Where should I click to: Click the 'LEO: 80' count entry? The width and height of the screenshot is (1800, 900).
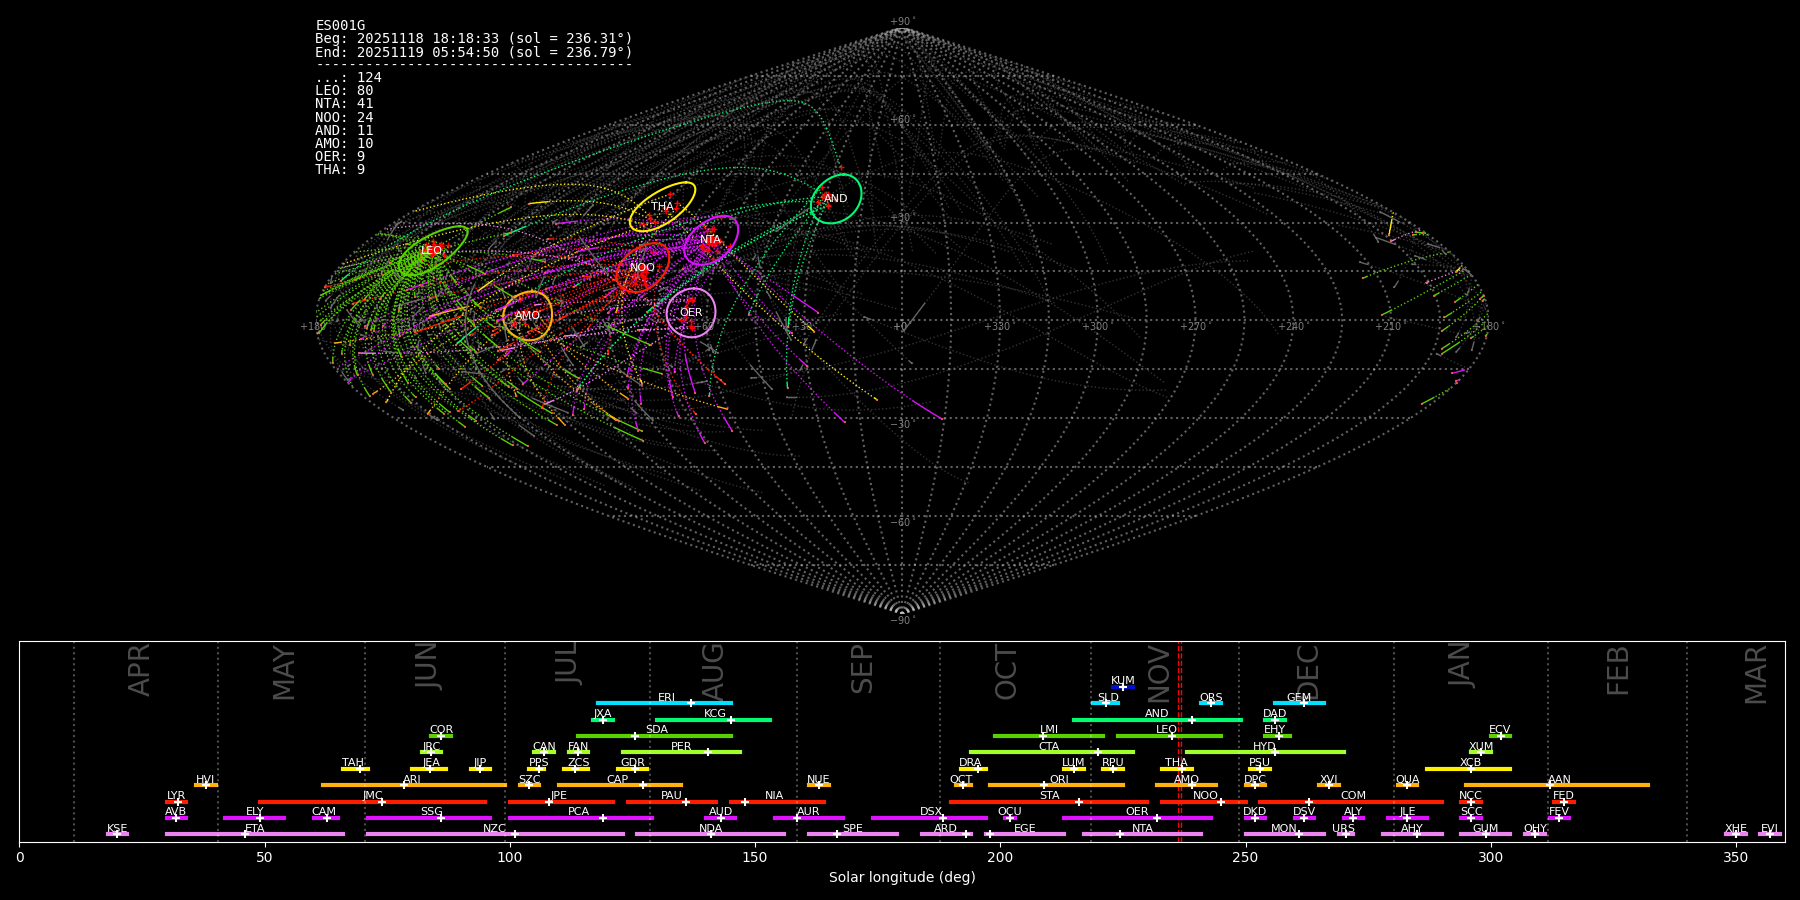[x=344, y=91]
